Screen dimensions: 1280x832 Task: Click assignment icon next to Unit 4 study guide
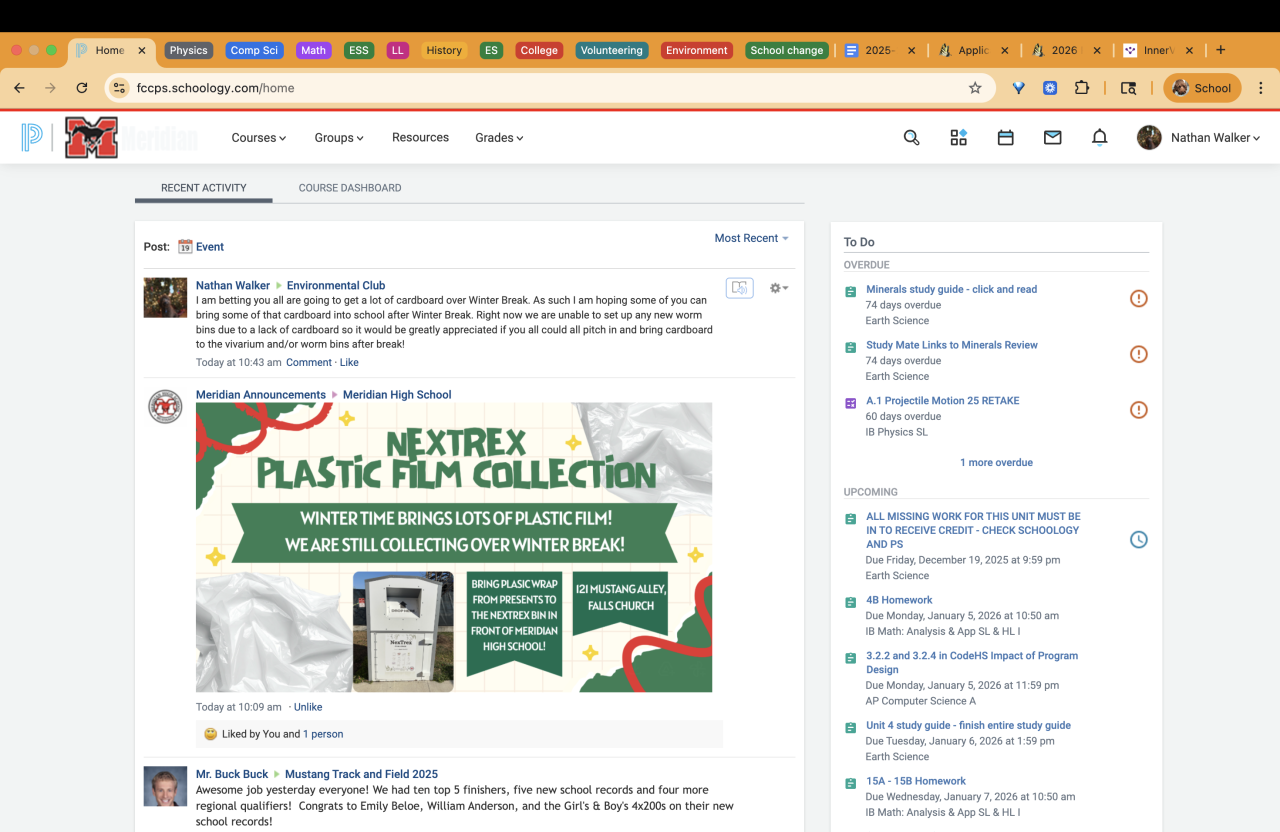[850, 727]
